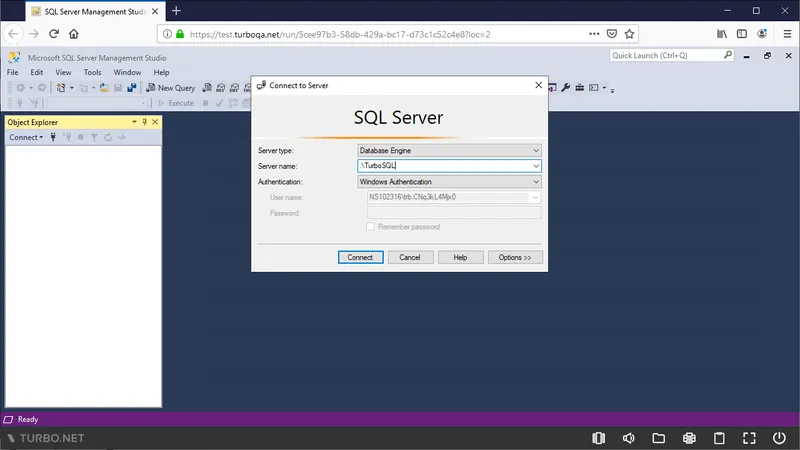Open the Server name dropdown arrow
Viewport: 800px width, 450px height.
[x=536, y=166]
